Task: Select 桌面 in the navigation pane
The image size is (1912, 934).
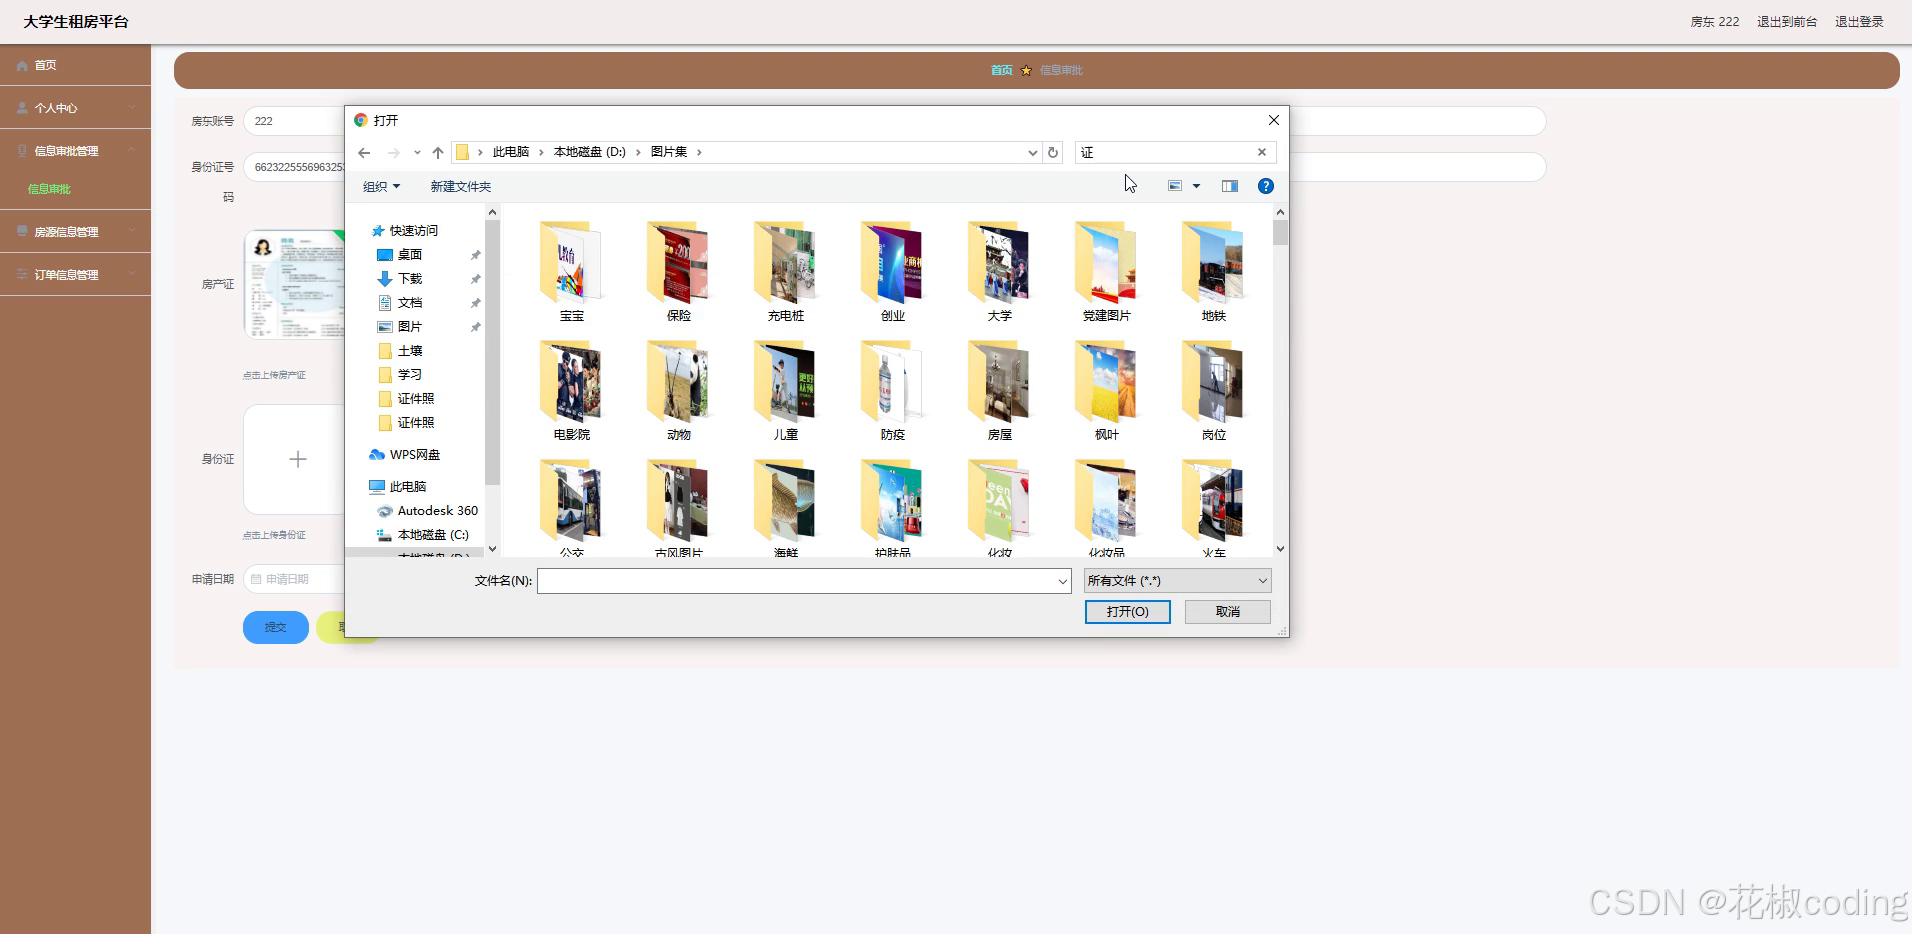Action: 410,255
